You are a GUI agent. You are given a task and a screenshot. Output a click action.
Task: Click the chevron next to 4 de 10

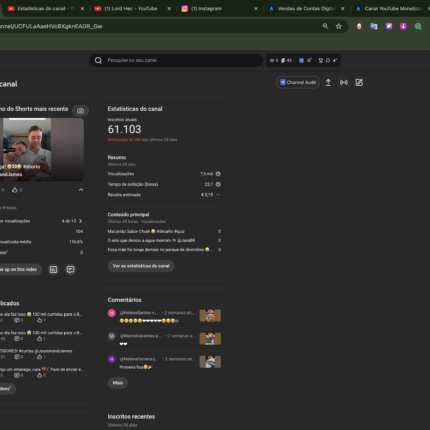pyautogui.click(x=80, y=221)
